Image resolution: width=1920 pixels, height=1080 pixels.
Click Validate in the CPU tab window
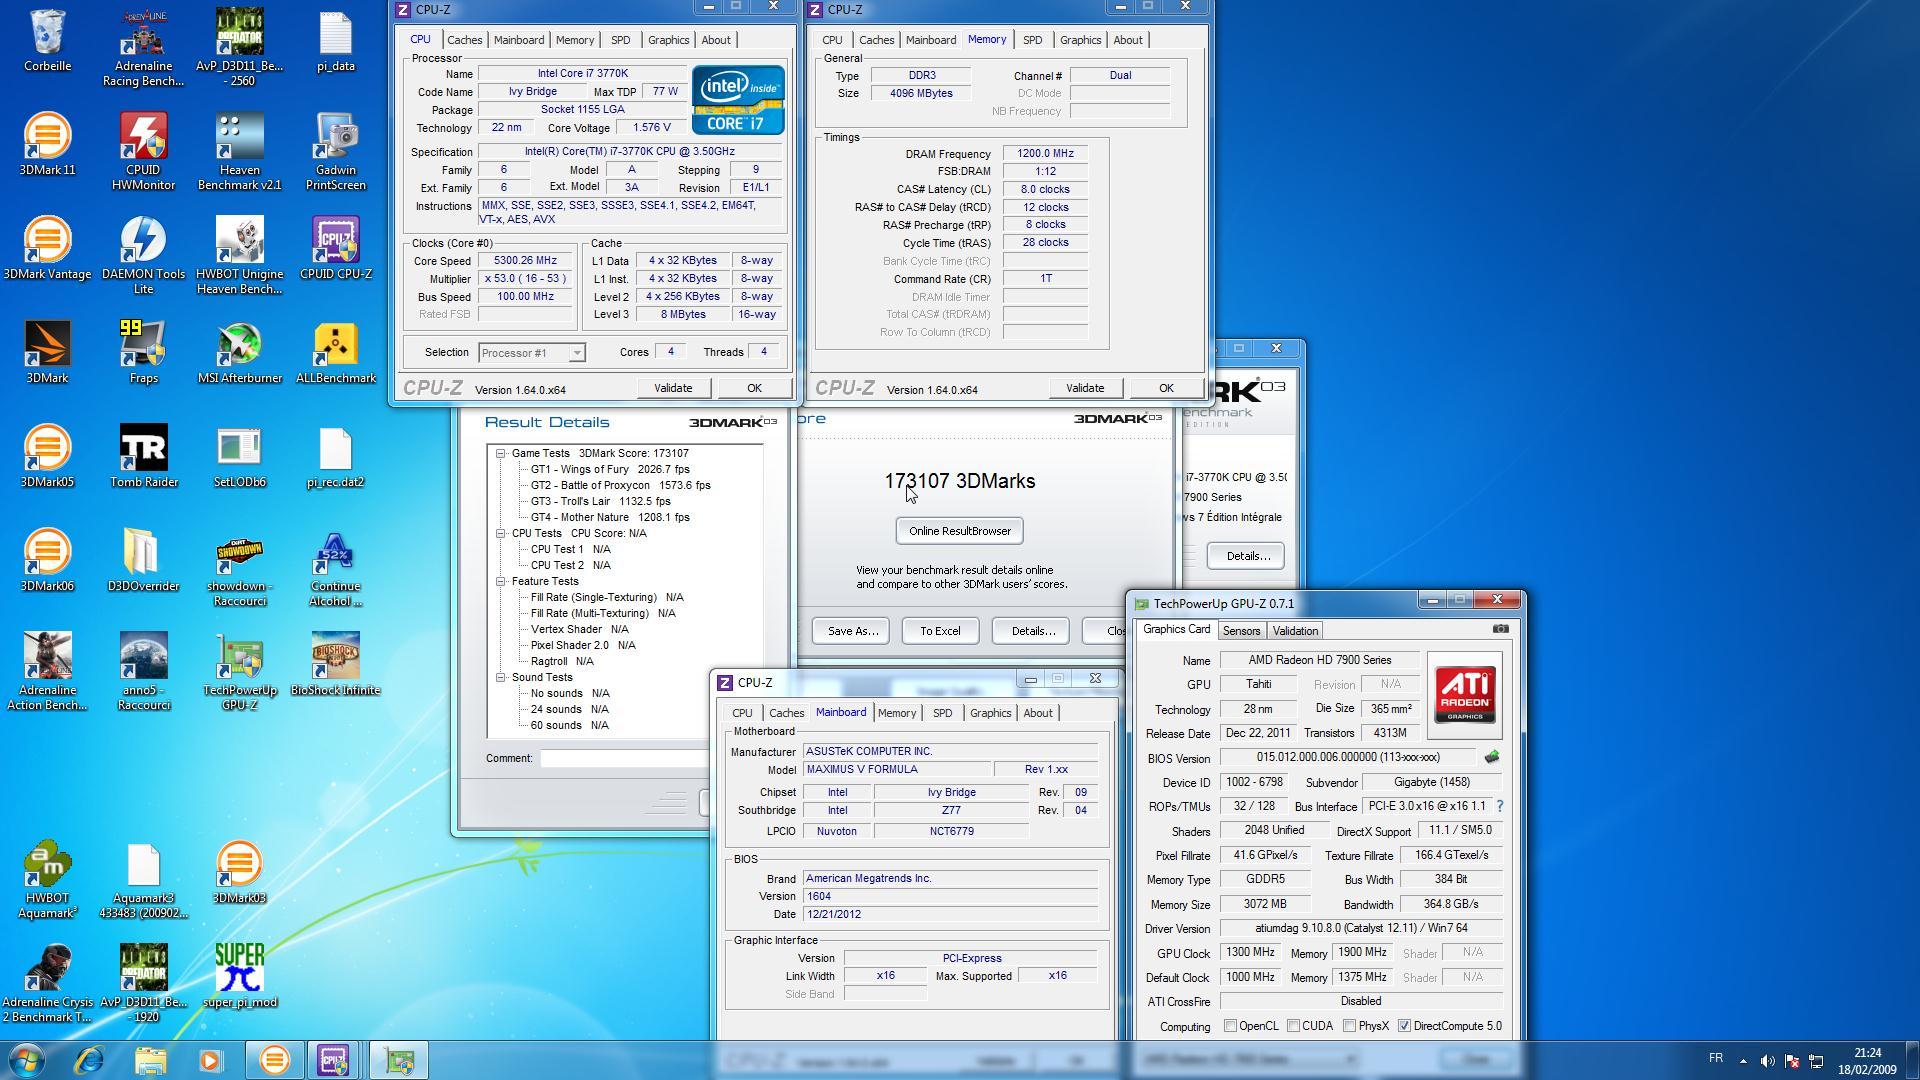click(672, 388)
